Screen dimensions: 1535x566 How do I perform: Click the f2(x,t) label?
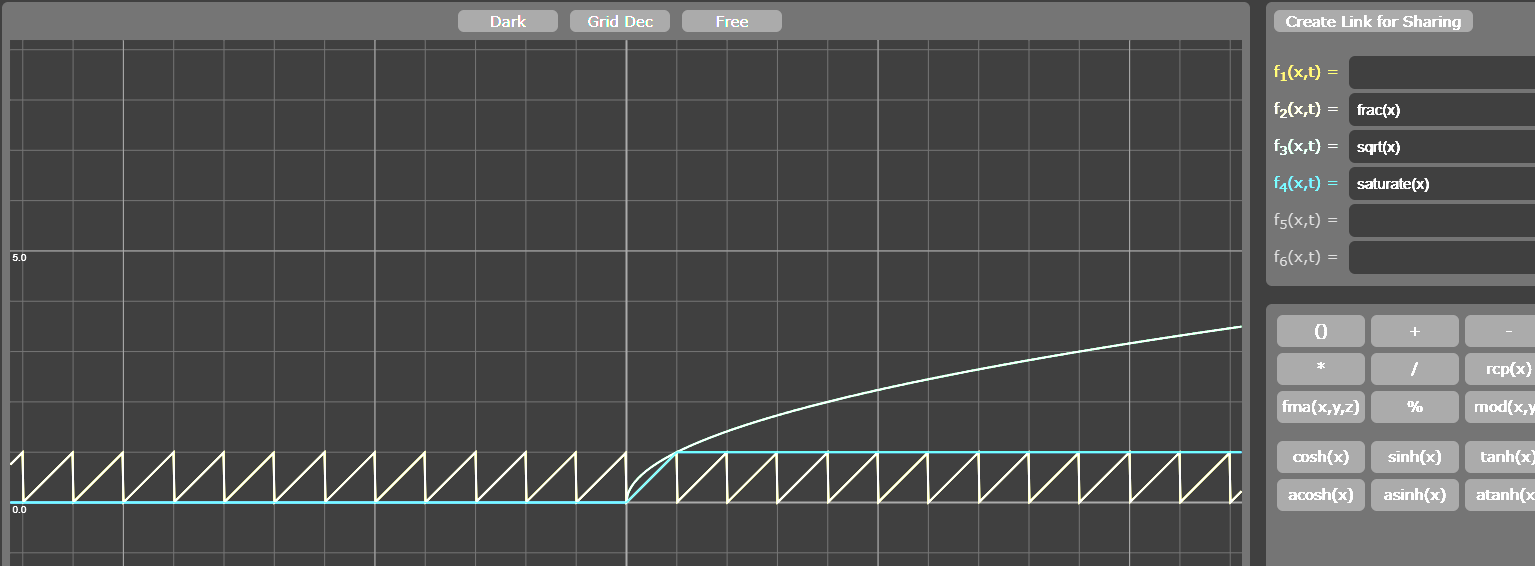pyautogui.click(x=1306, y=109)
